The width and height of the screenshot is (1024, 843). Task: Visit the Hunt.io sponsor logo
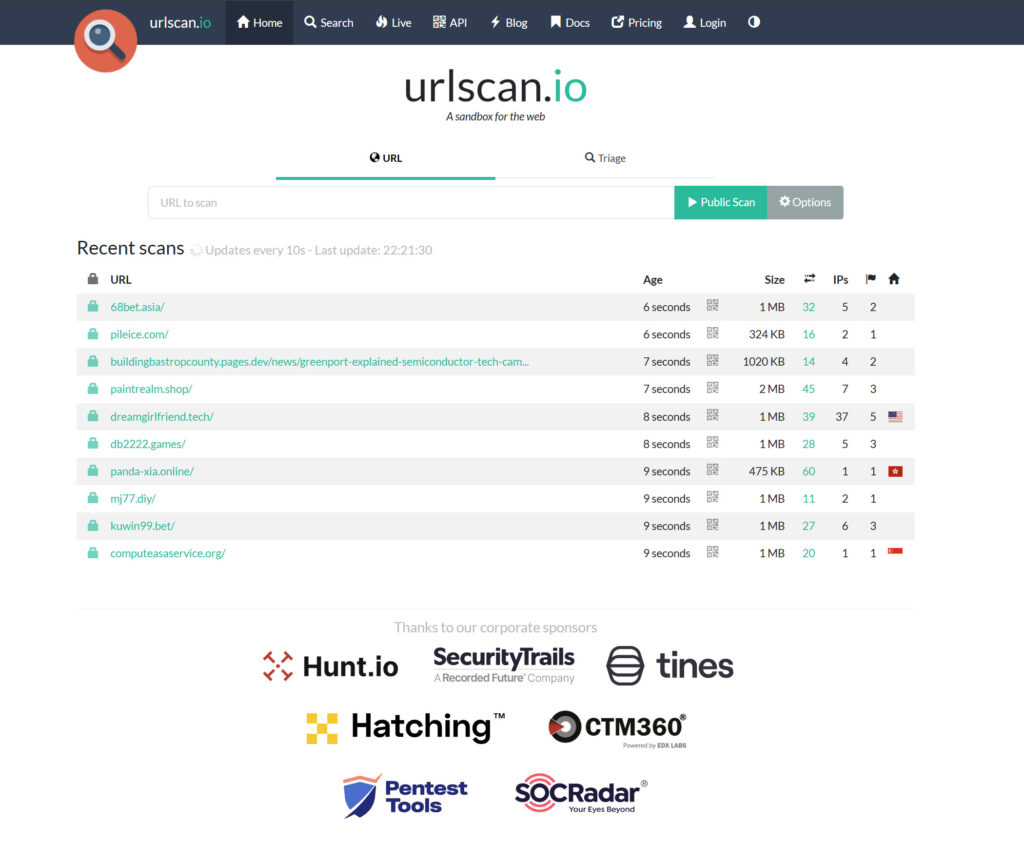pos(330,666)
